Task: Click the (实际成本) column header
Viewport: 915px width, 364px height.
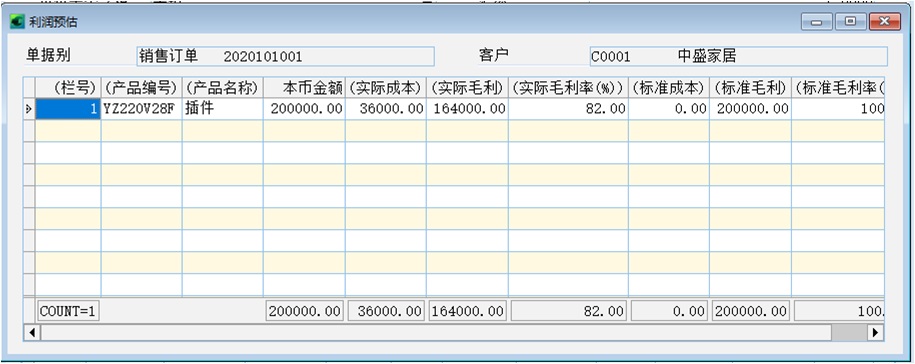Action: (x=386, y=88)
